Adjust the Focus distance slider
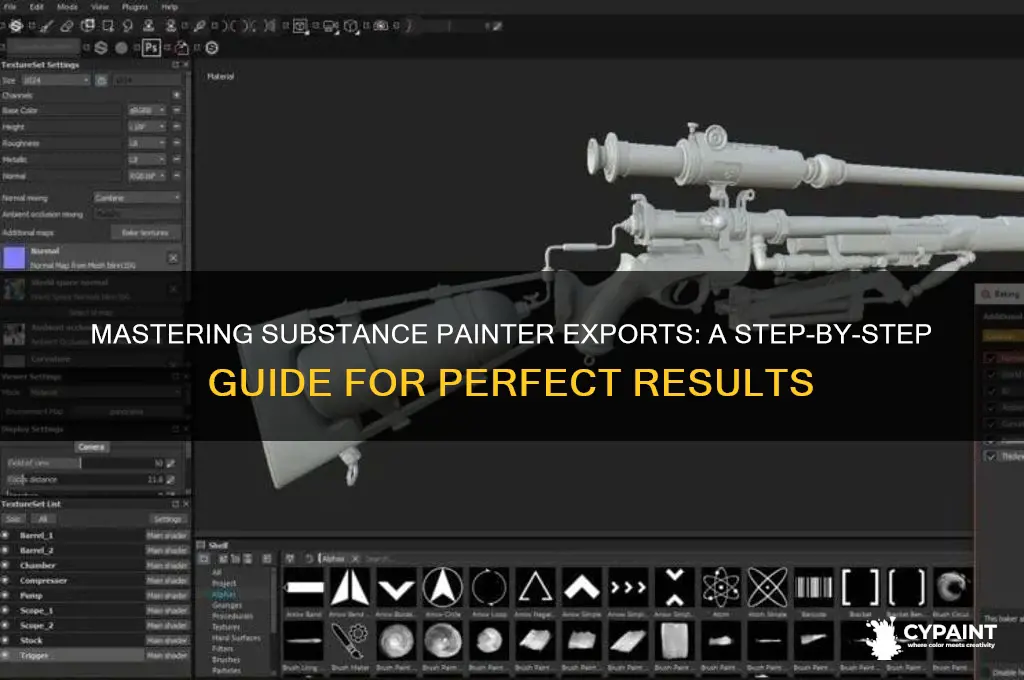Image resolution: width=1024 pixels, height=680 pixels. coord(86,479)
